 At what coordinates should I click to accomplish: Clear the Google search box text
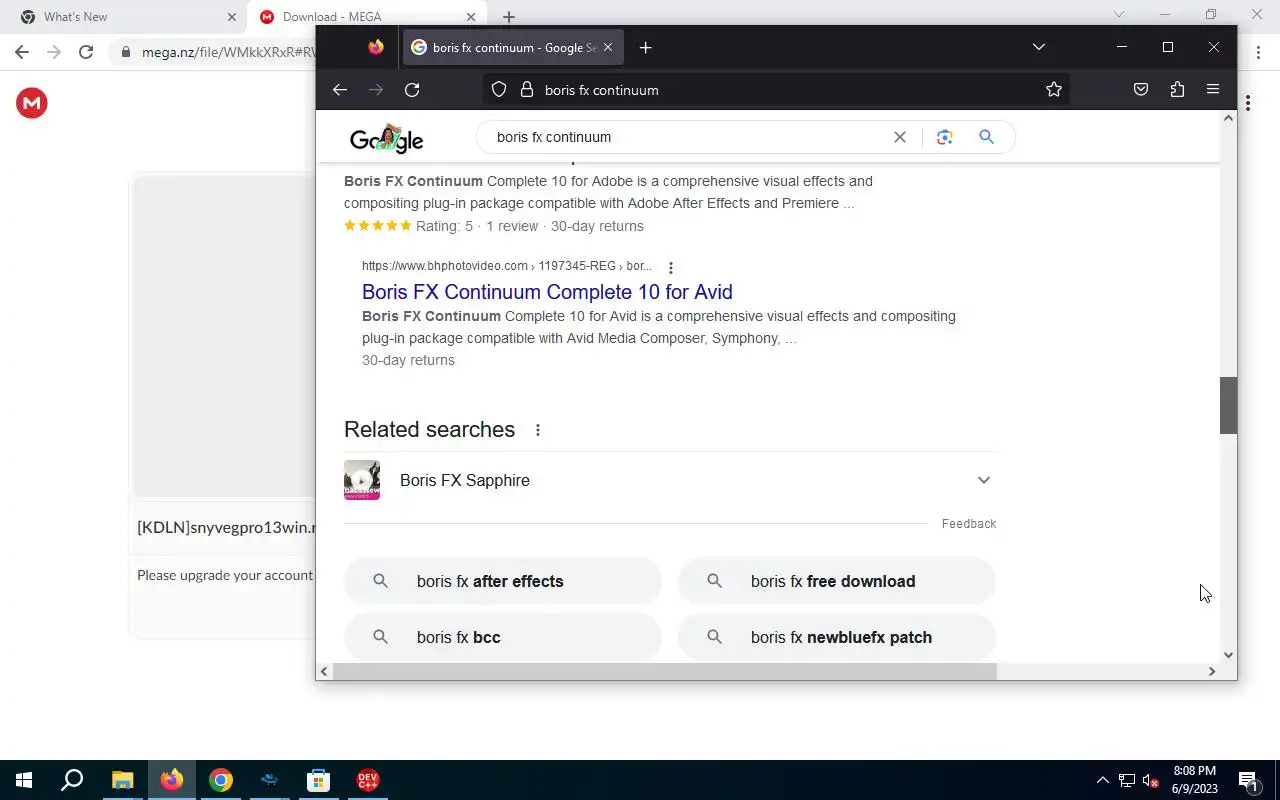point(900,137)
